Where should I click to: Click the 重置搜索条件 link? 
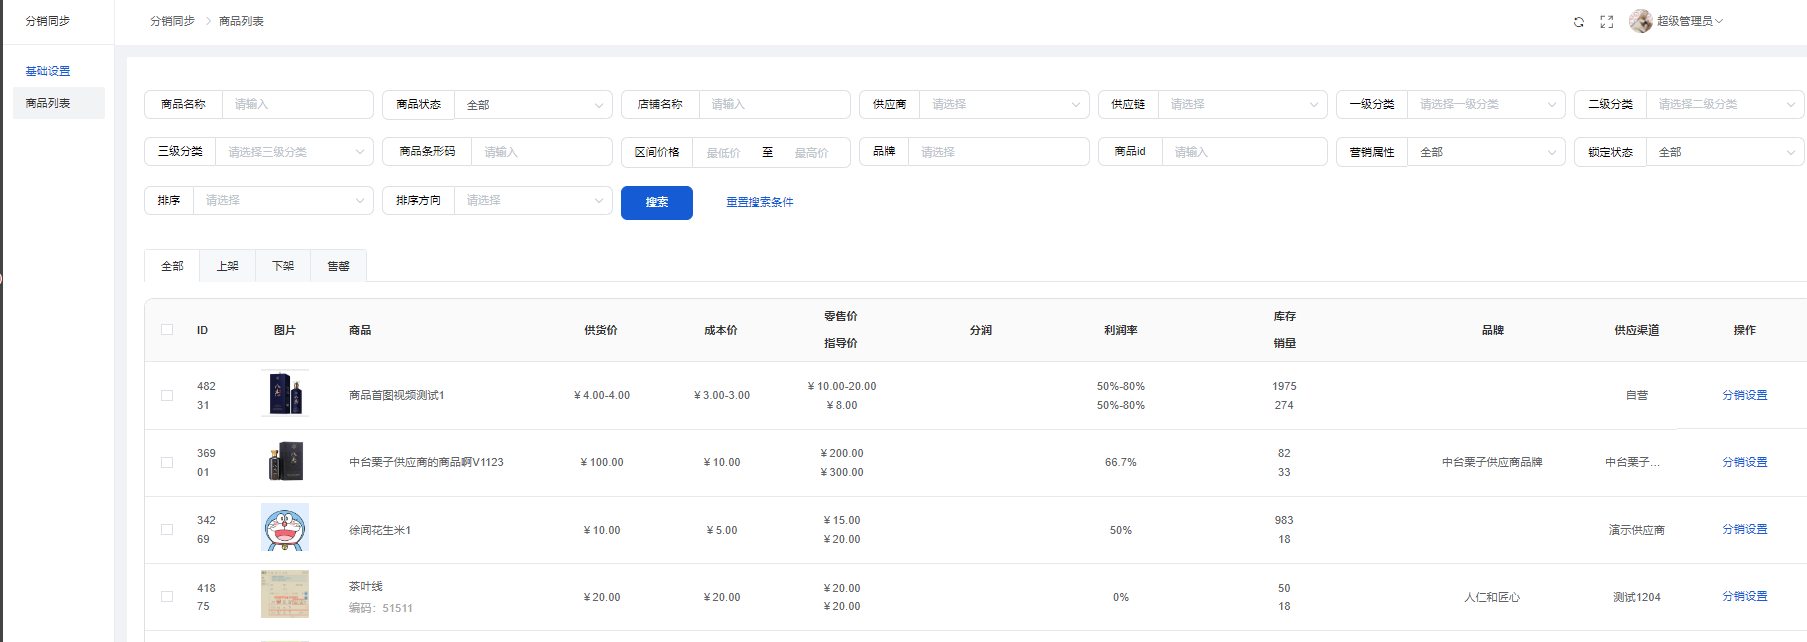(759, 202)
